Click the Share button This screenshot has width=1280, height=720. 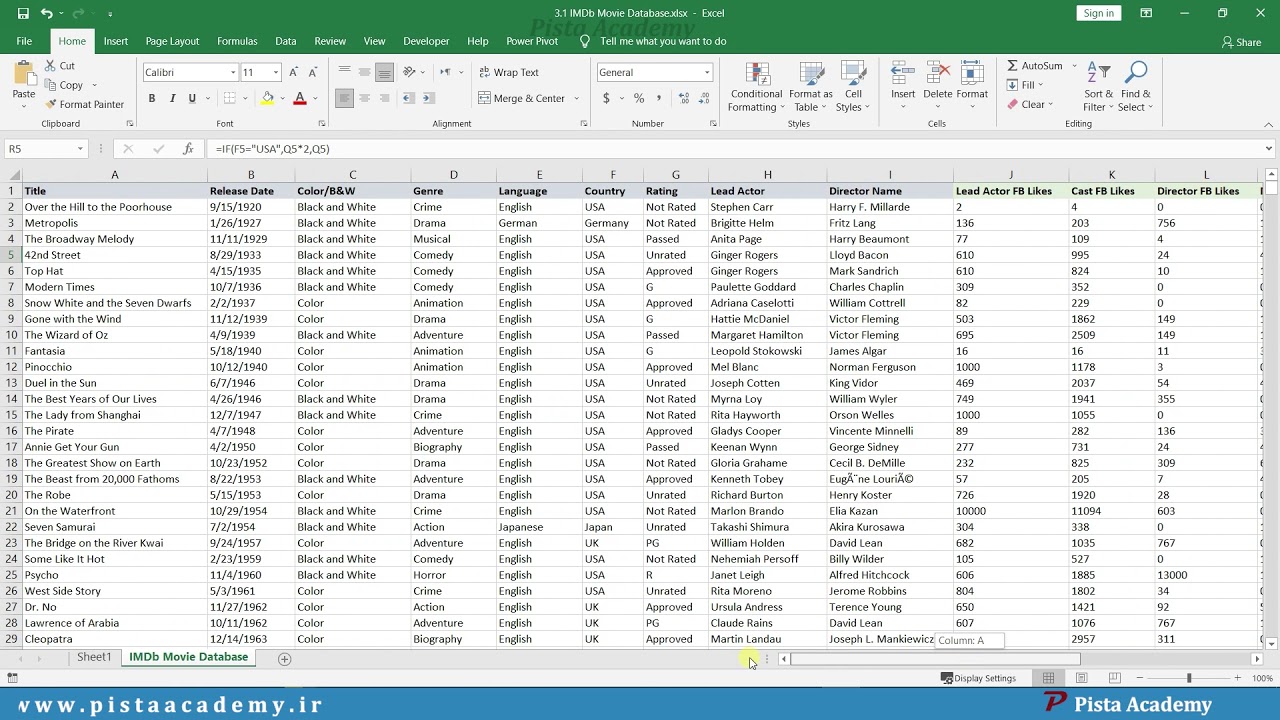click(1241, 42)
